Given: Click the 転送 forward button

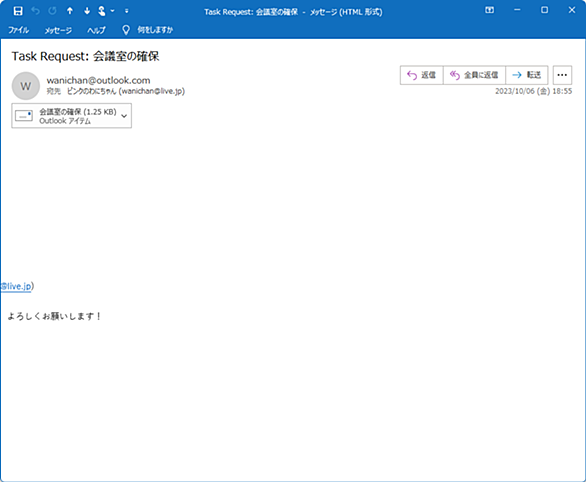Looking at the screenshot, I should [x=527, y=75].
